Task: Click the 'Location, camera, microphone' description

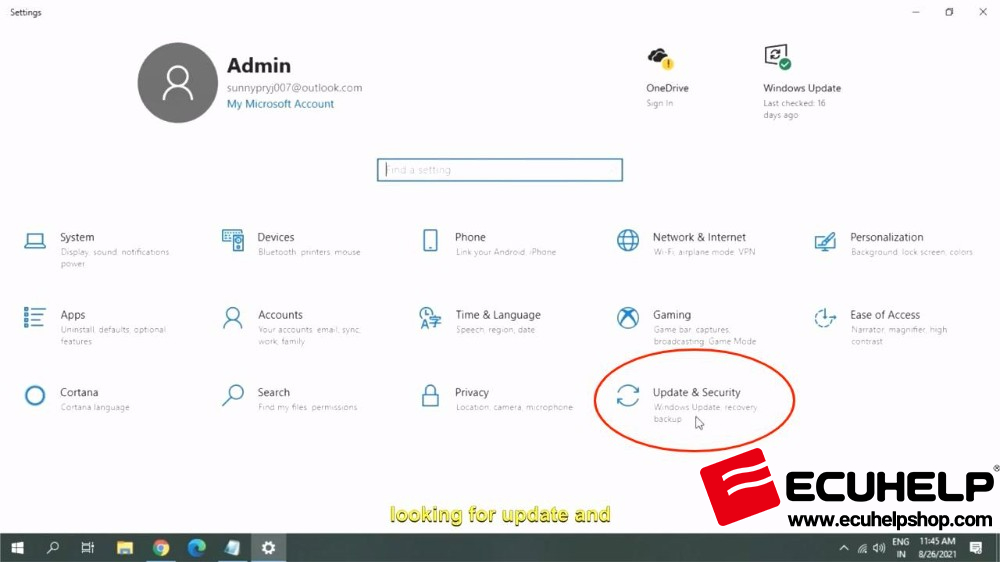Action: point(514,407)
